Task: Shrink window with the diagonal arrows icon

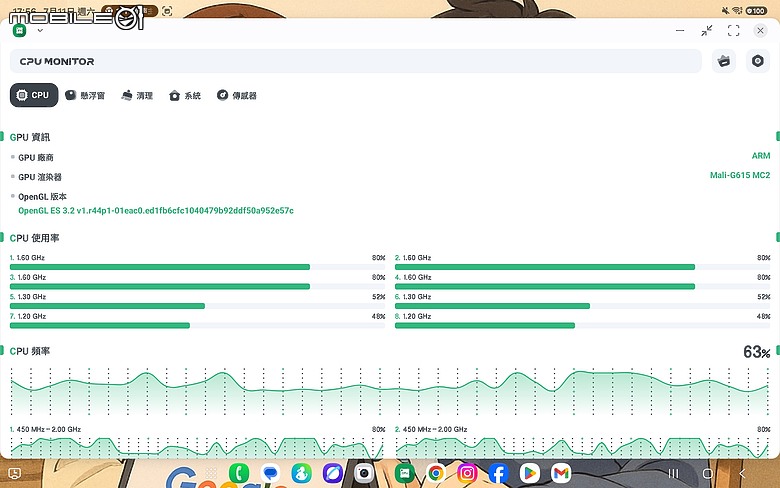Action: (706, 30)
